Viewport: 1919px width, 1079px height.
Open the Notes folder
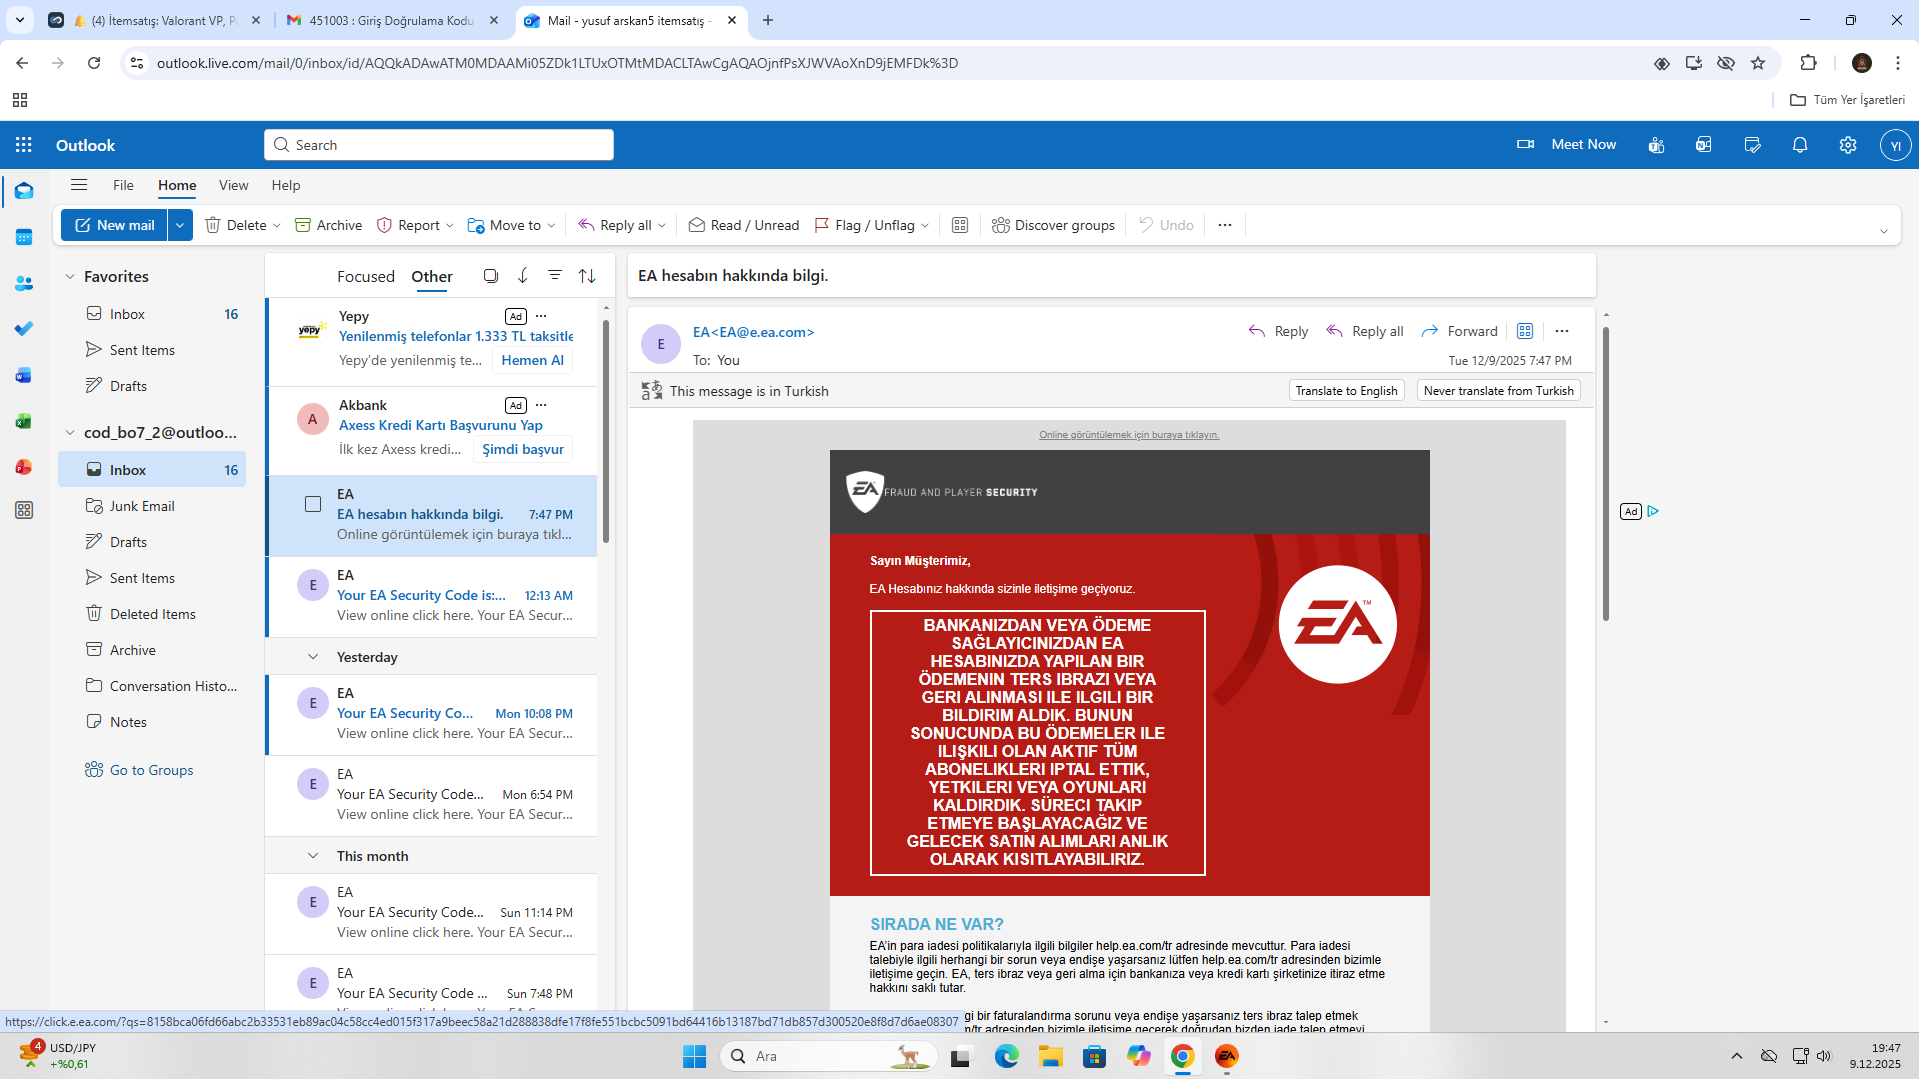point(152,722)
